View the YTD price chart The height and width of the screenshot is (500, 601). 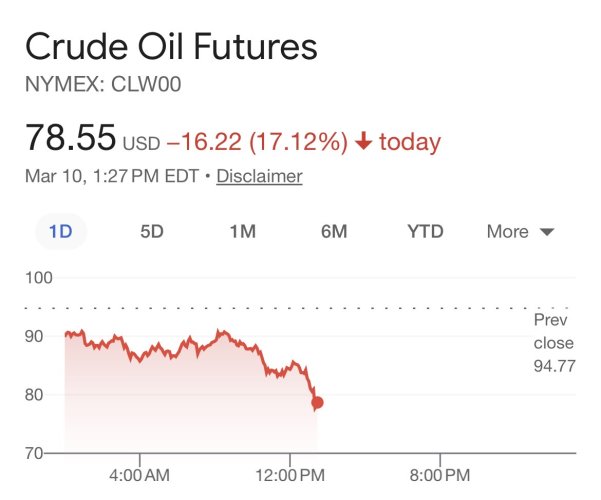point(425,232)
